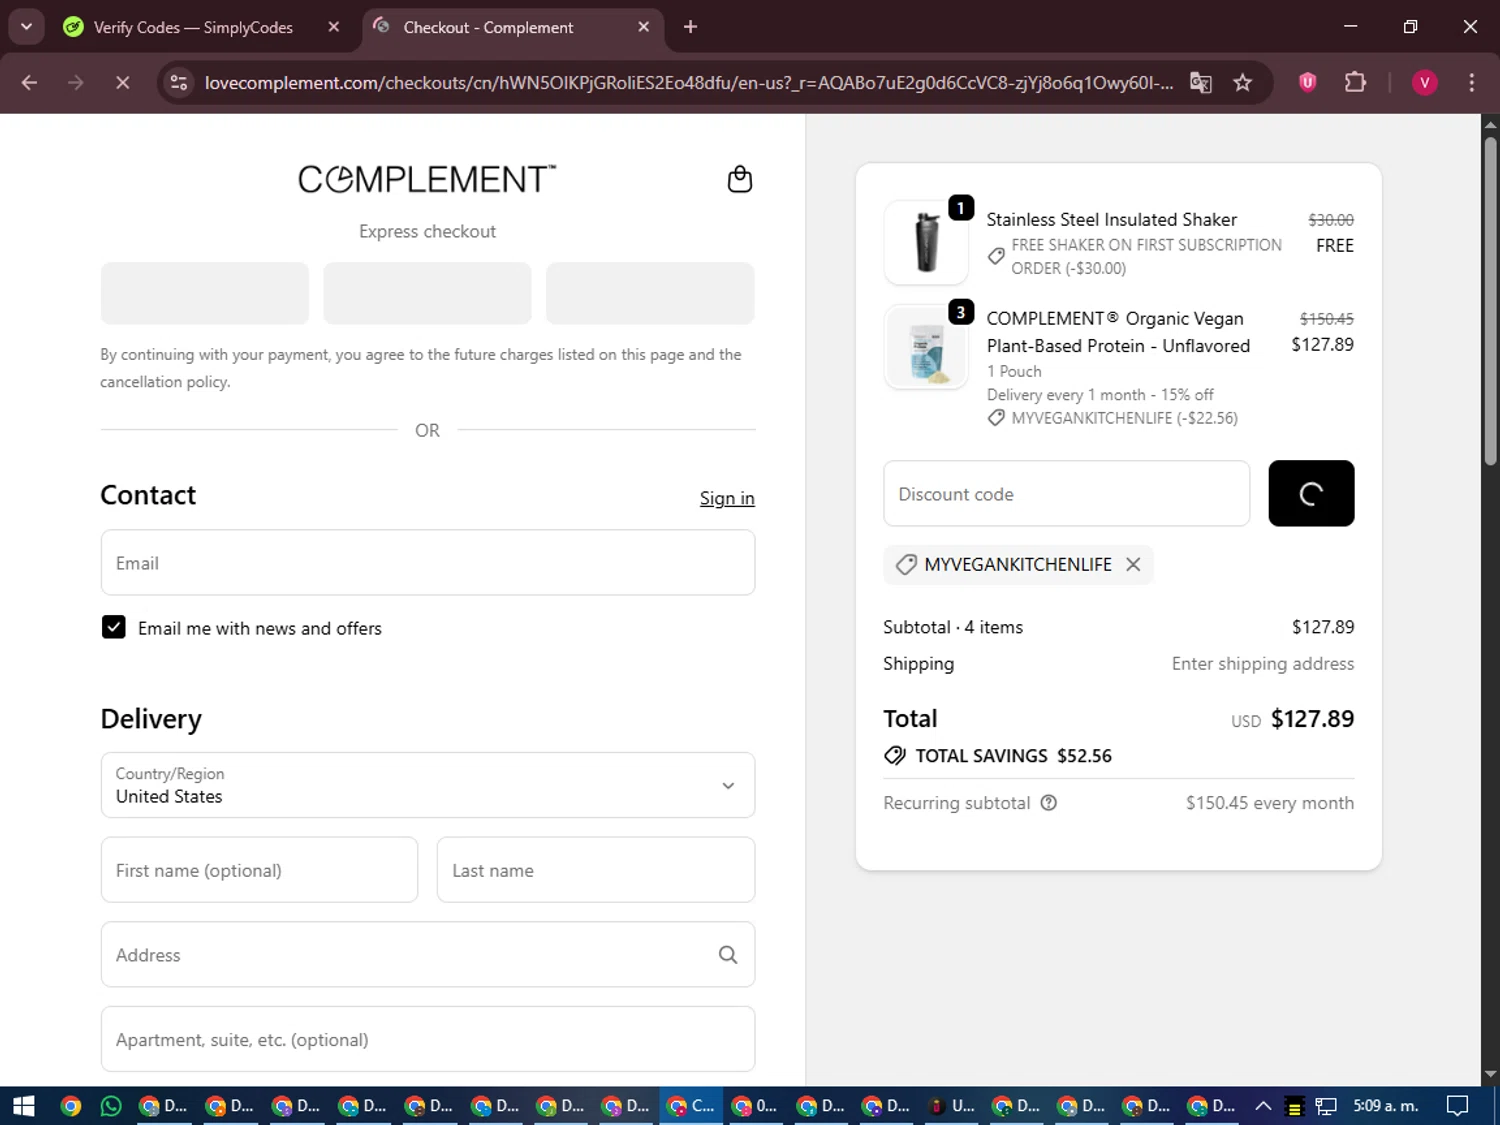
Task: Click the Apartment, suite, etc. field
Action: [x=428, y=1039]
